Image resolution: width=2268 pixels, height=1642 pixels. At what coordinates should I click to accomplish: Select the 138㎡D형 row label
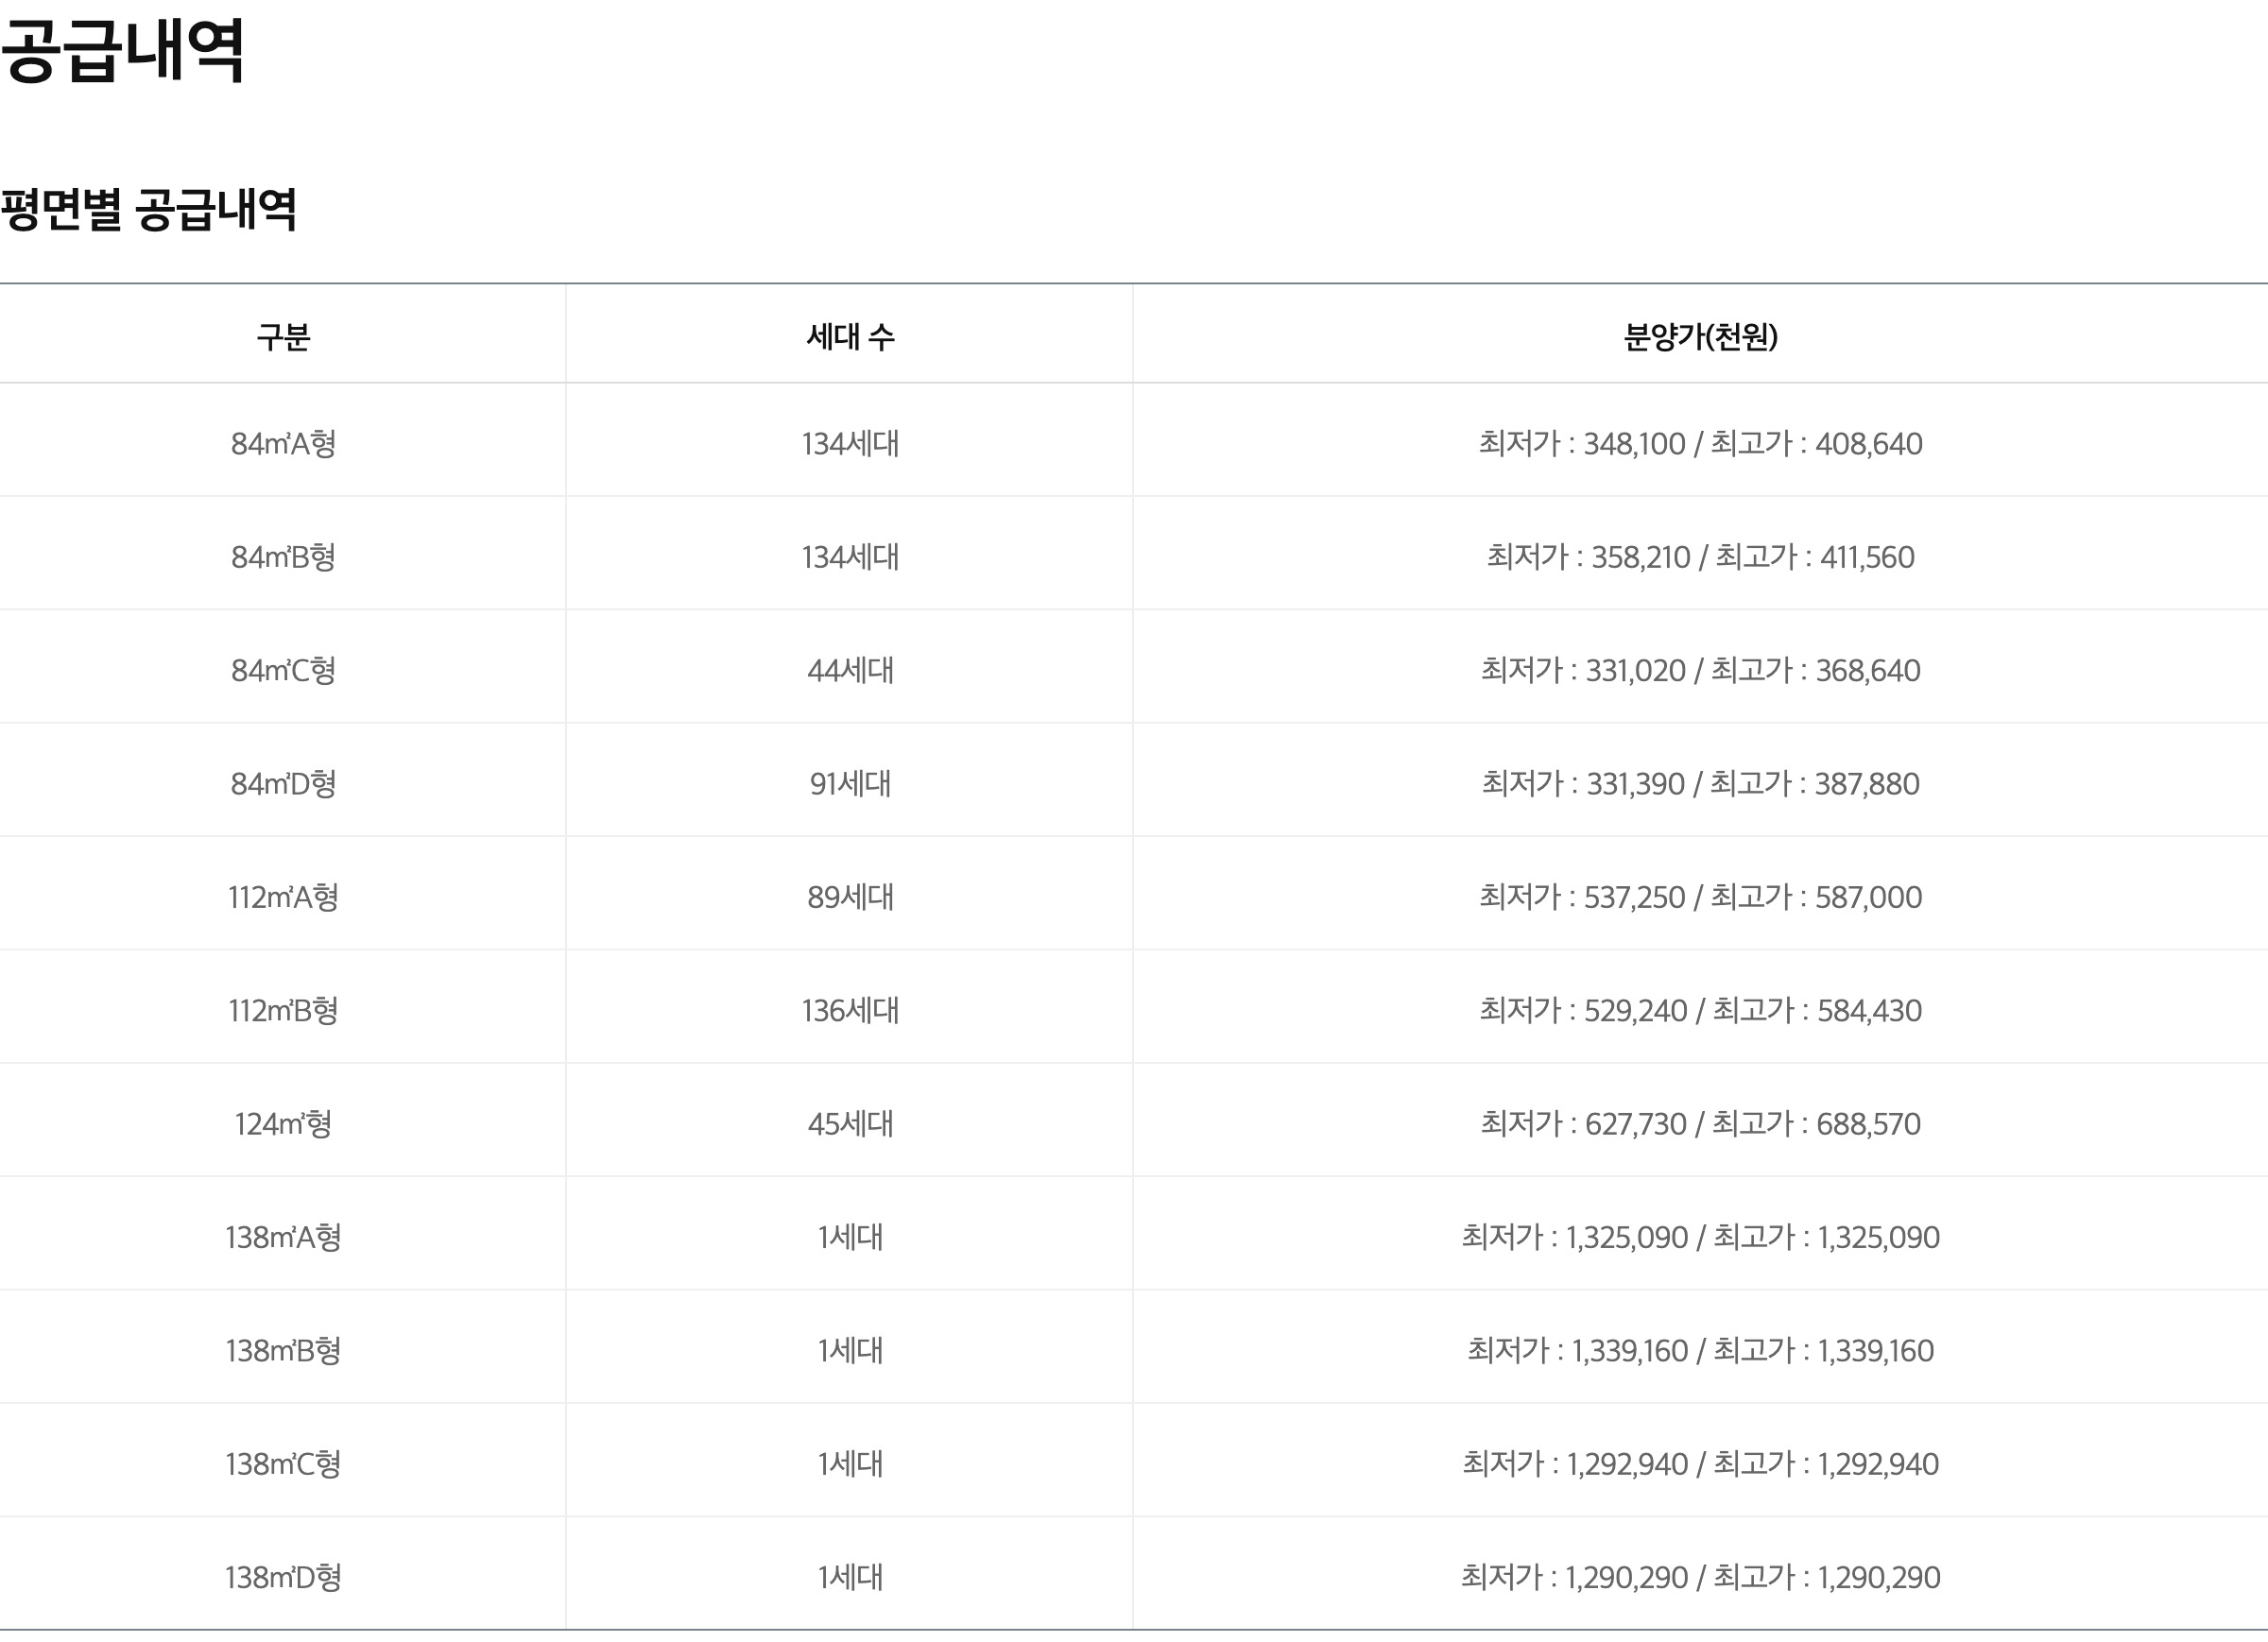(x=283, y=1577)
